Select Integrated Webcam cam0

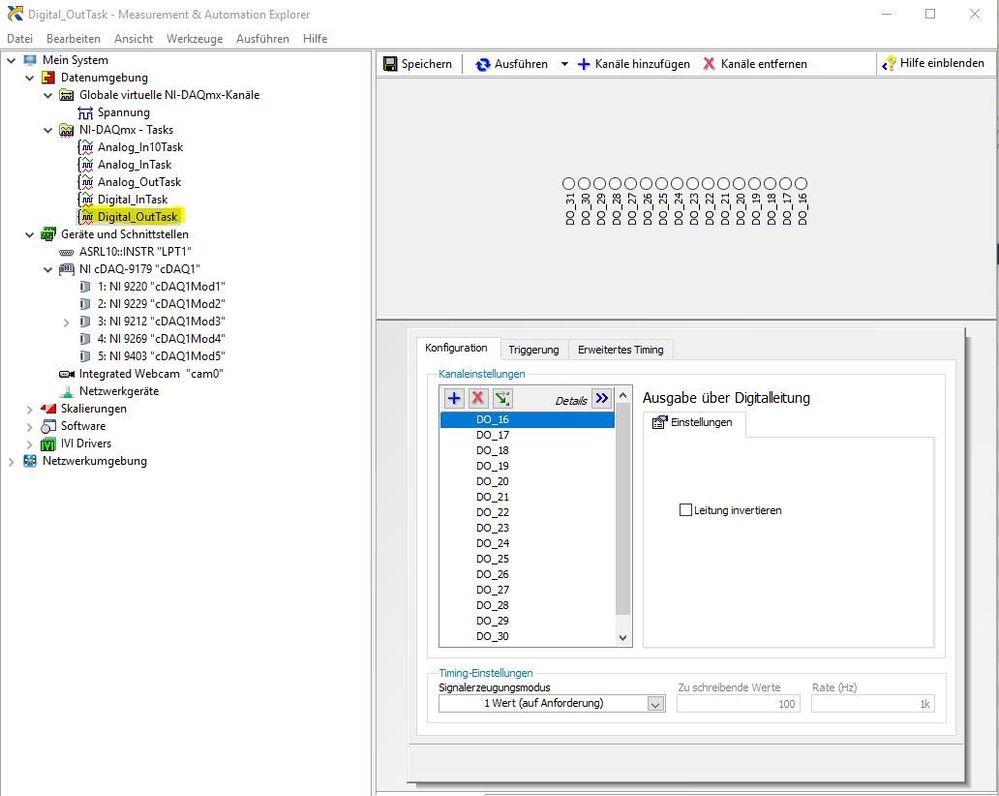pos(150,374)
